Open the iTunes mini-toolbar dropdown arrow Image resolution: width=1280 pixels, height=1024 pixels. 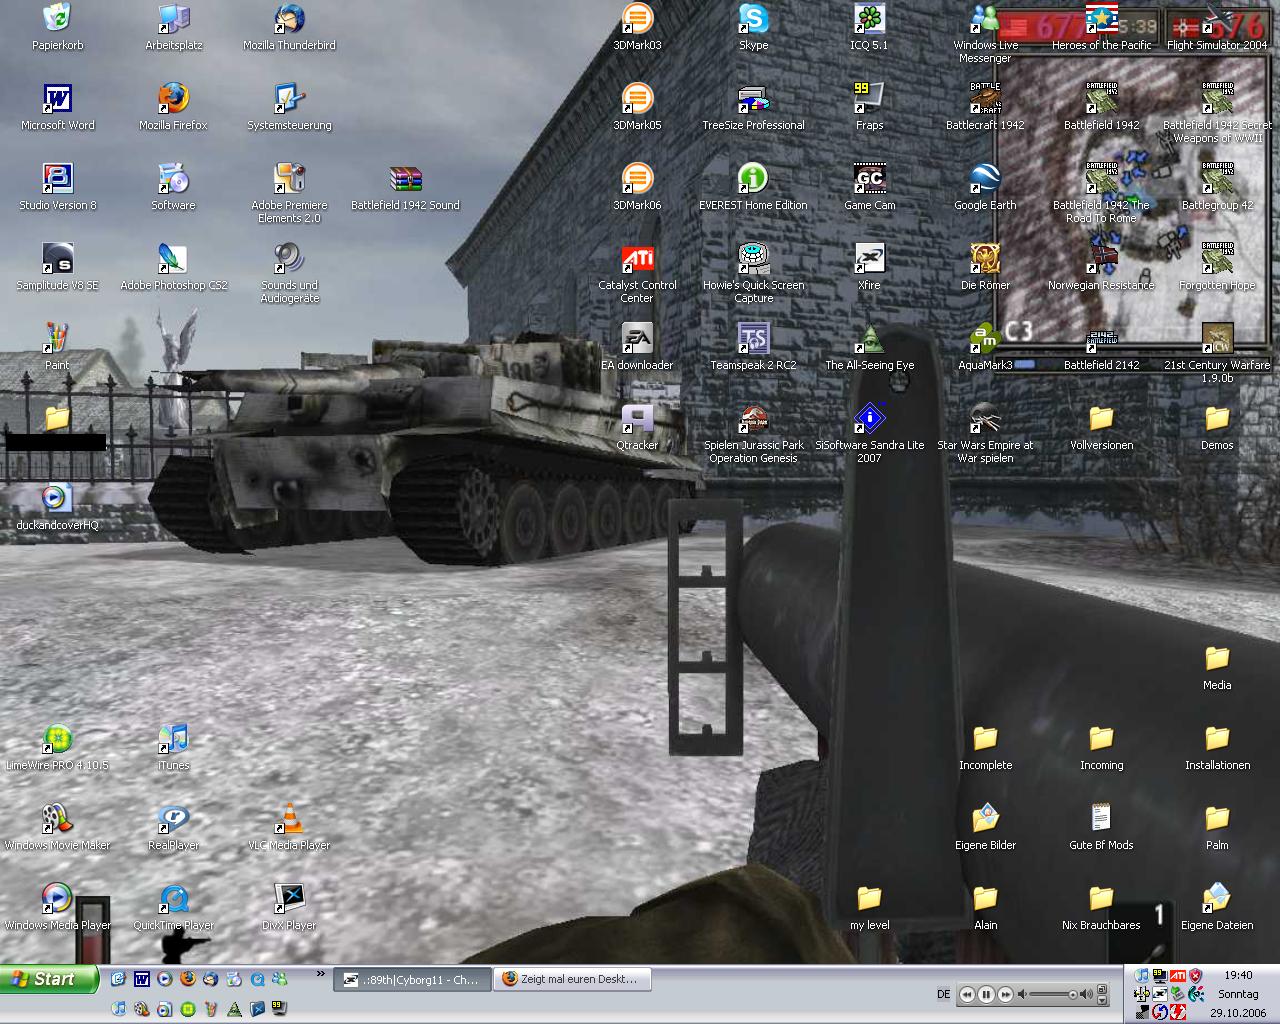(1102, 999)
